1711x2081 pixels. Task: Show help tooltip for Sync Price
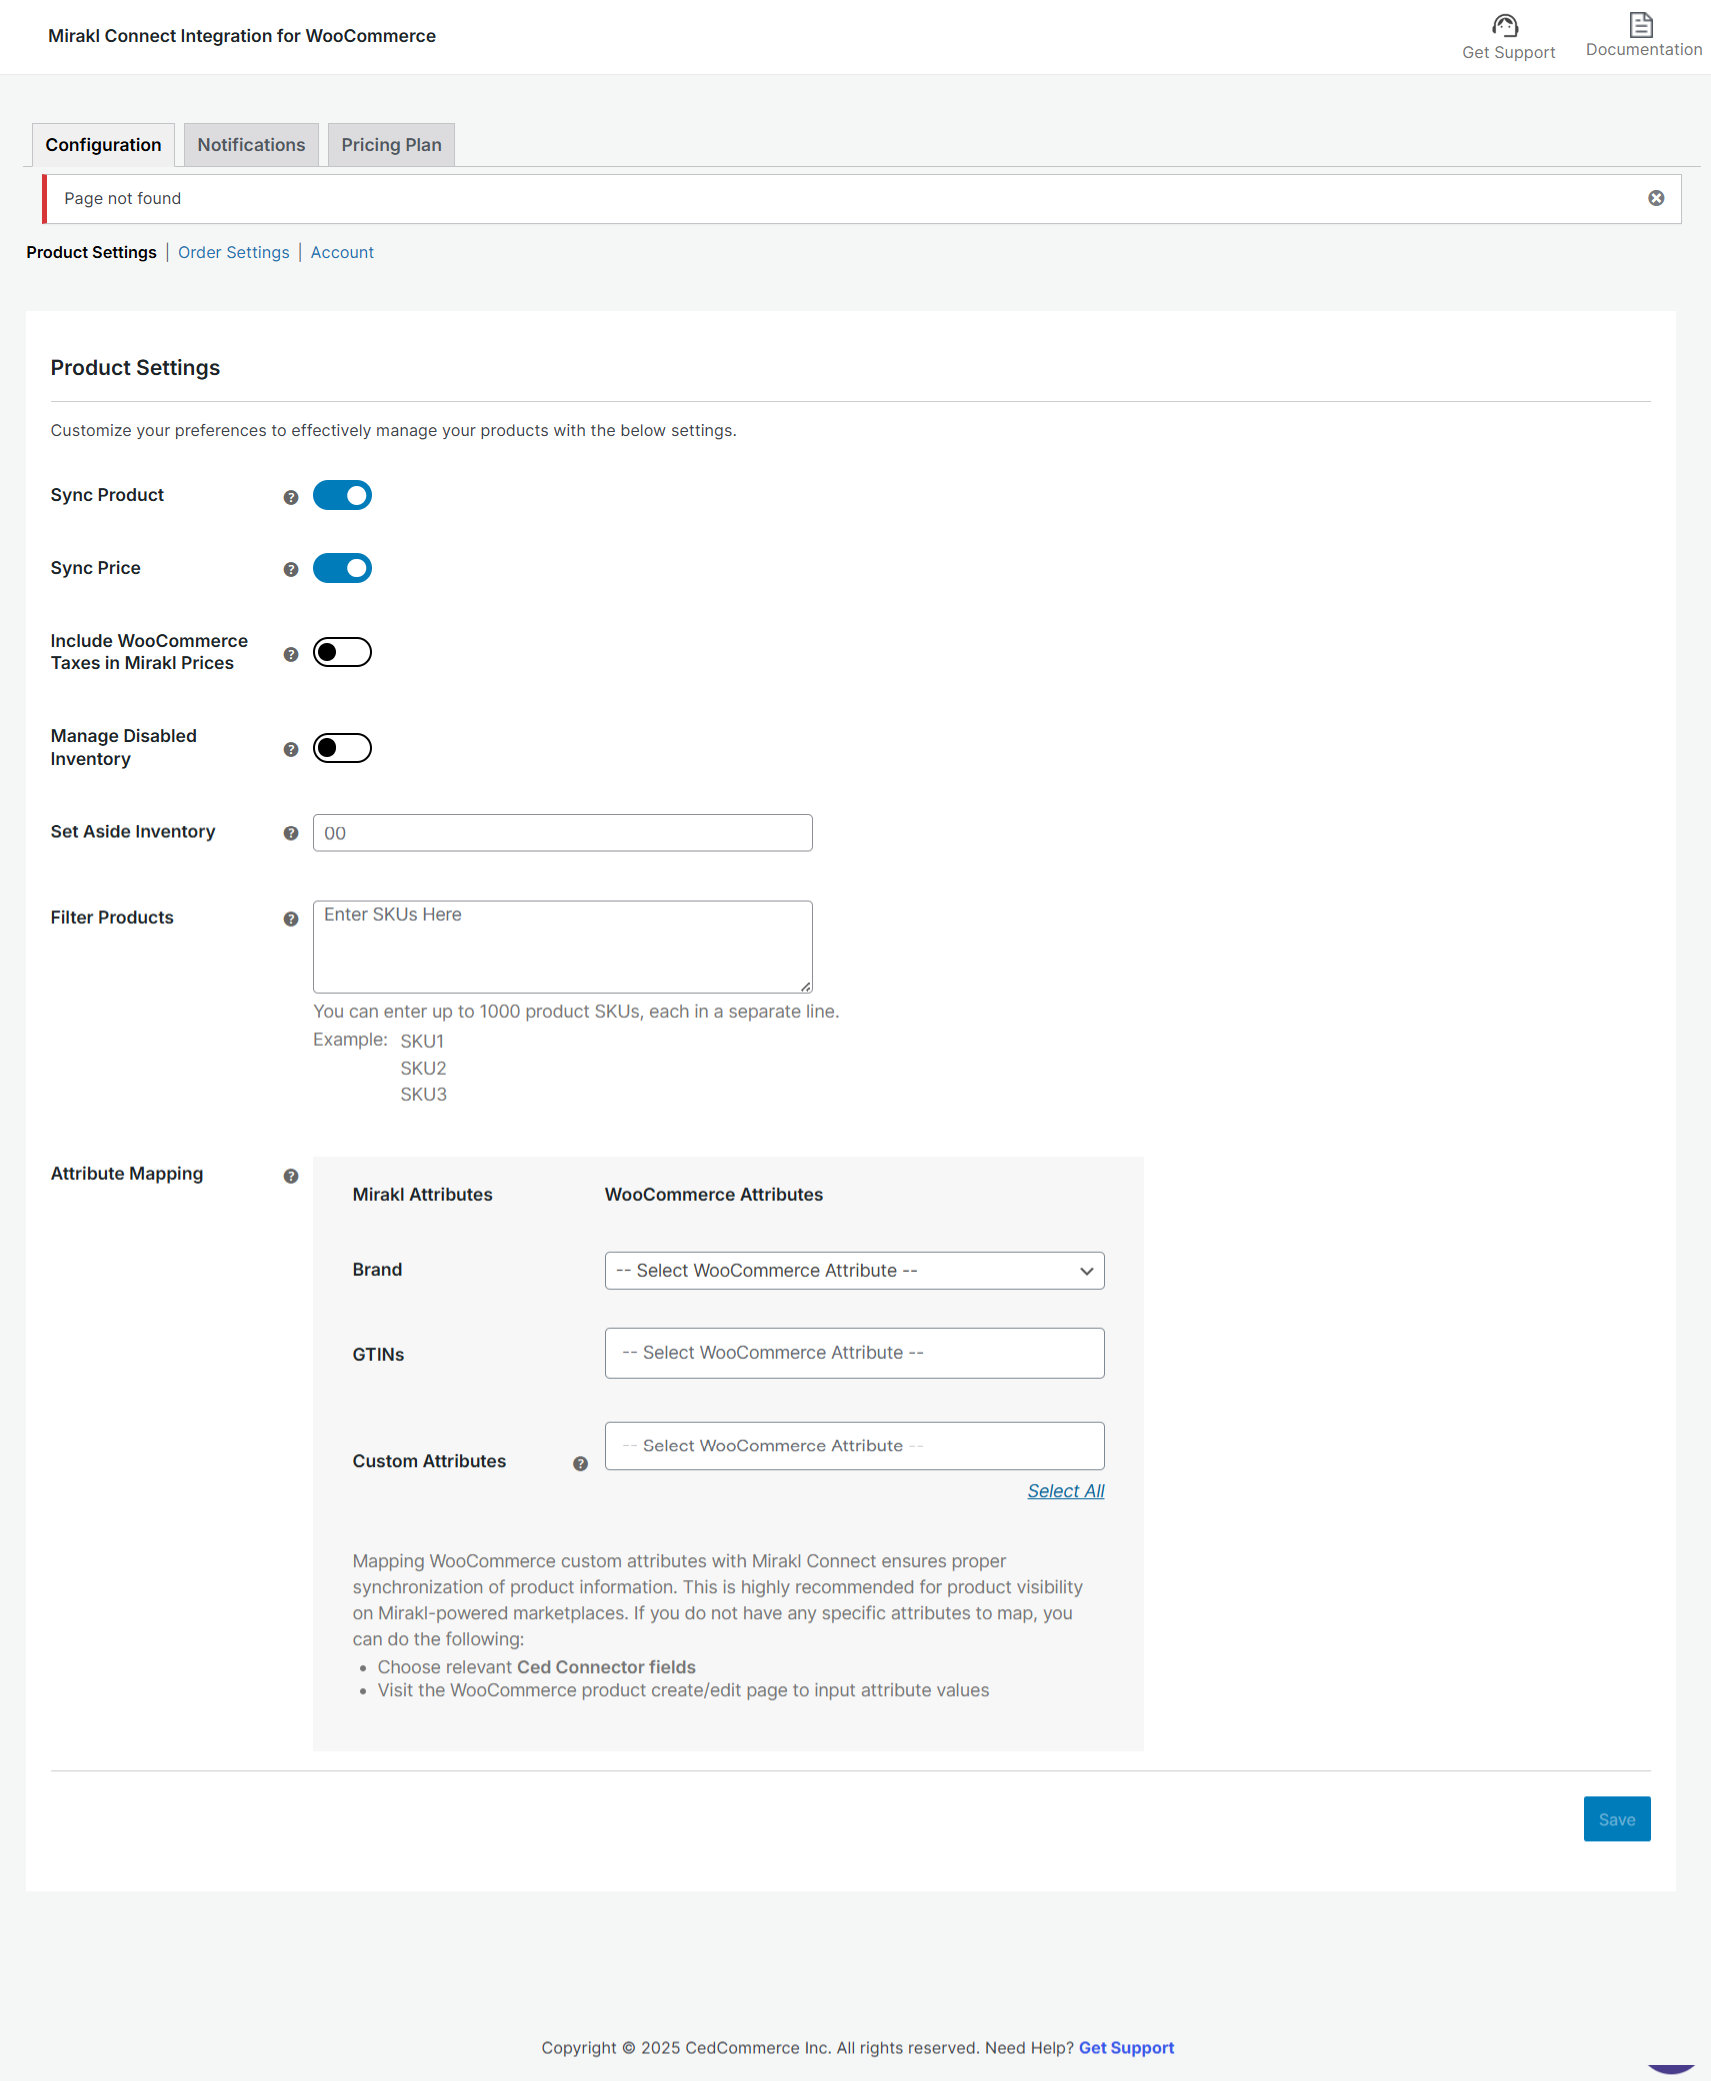click(x=291, y=570)
